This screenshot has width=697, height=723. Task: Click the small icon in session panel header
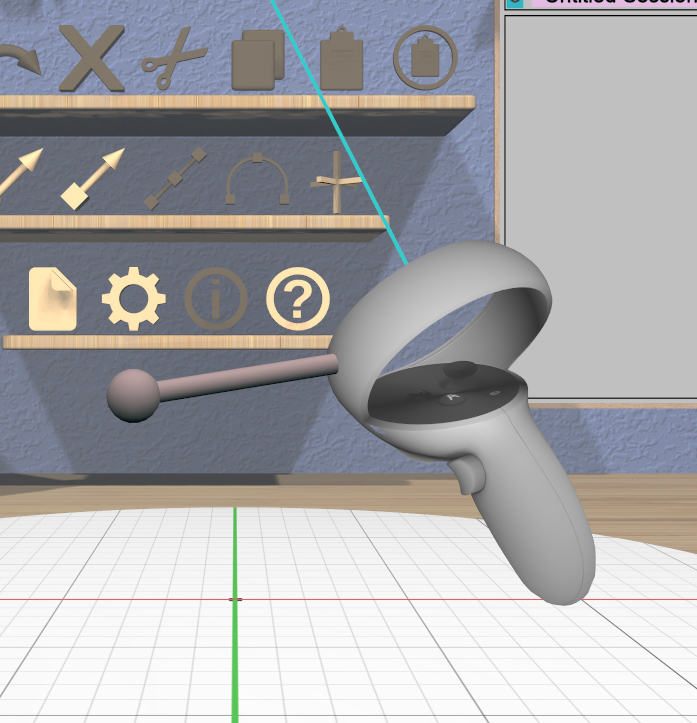515,4
